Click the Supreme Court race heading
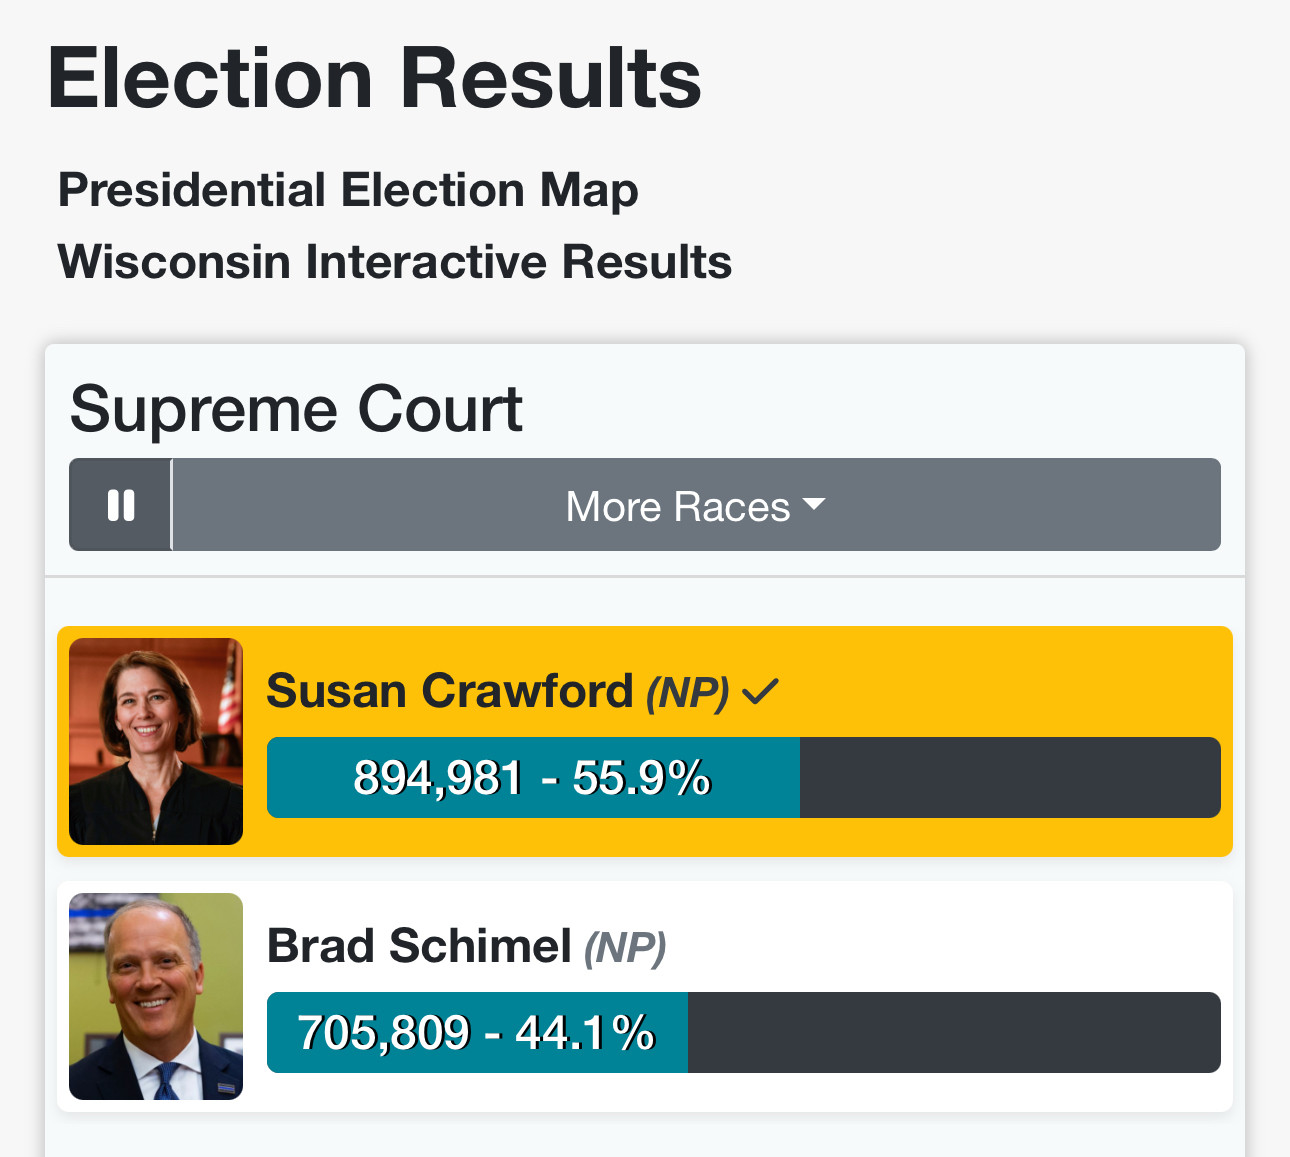1290x1157 pixels. (x=296, y=409)
